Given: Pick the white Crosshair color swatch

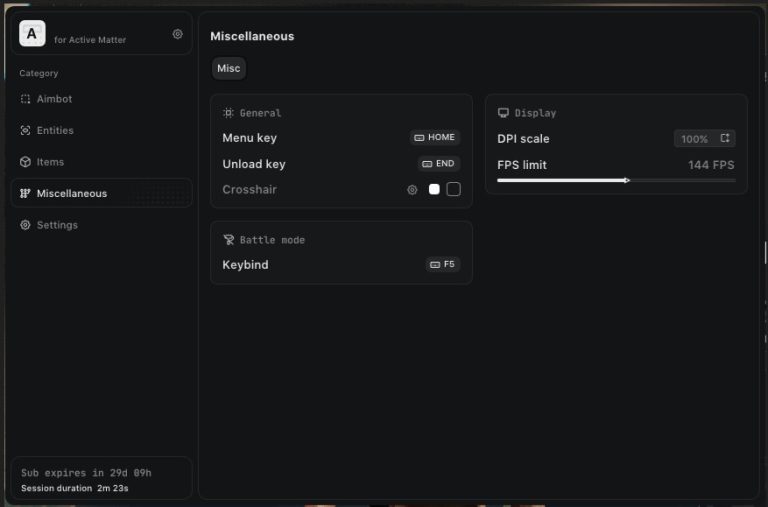Looking at the screenshot, I should (434, 190).
